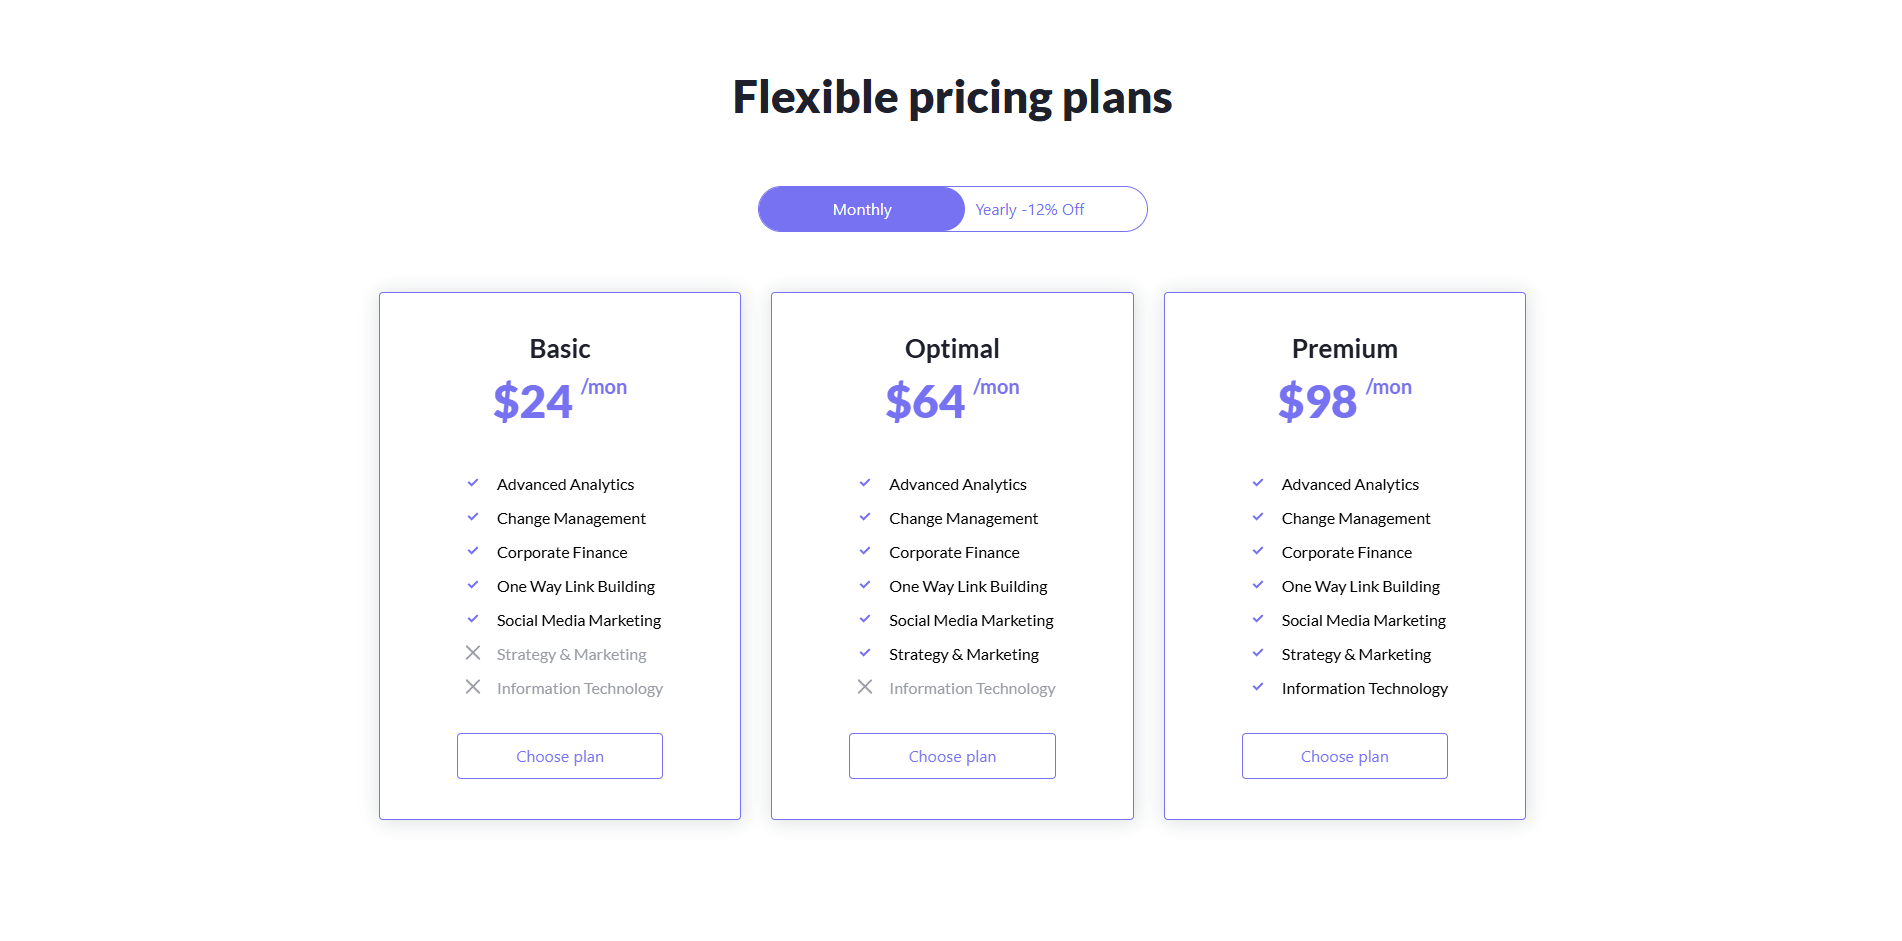The image size is (1902, 941).
Task: Choose the Premium plan
Action: coord(1344,756)
